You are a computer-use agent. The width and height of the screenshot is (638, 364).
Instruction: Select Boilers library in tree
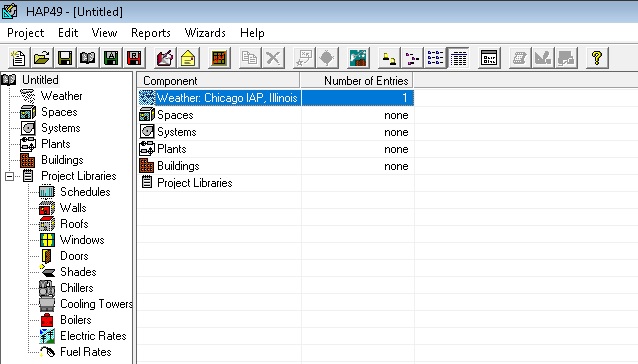pos(76,320)
